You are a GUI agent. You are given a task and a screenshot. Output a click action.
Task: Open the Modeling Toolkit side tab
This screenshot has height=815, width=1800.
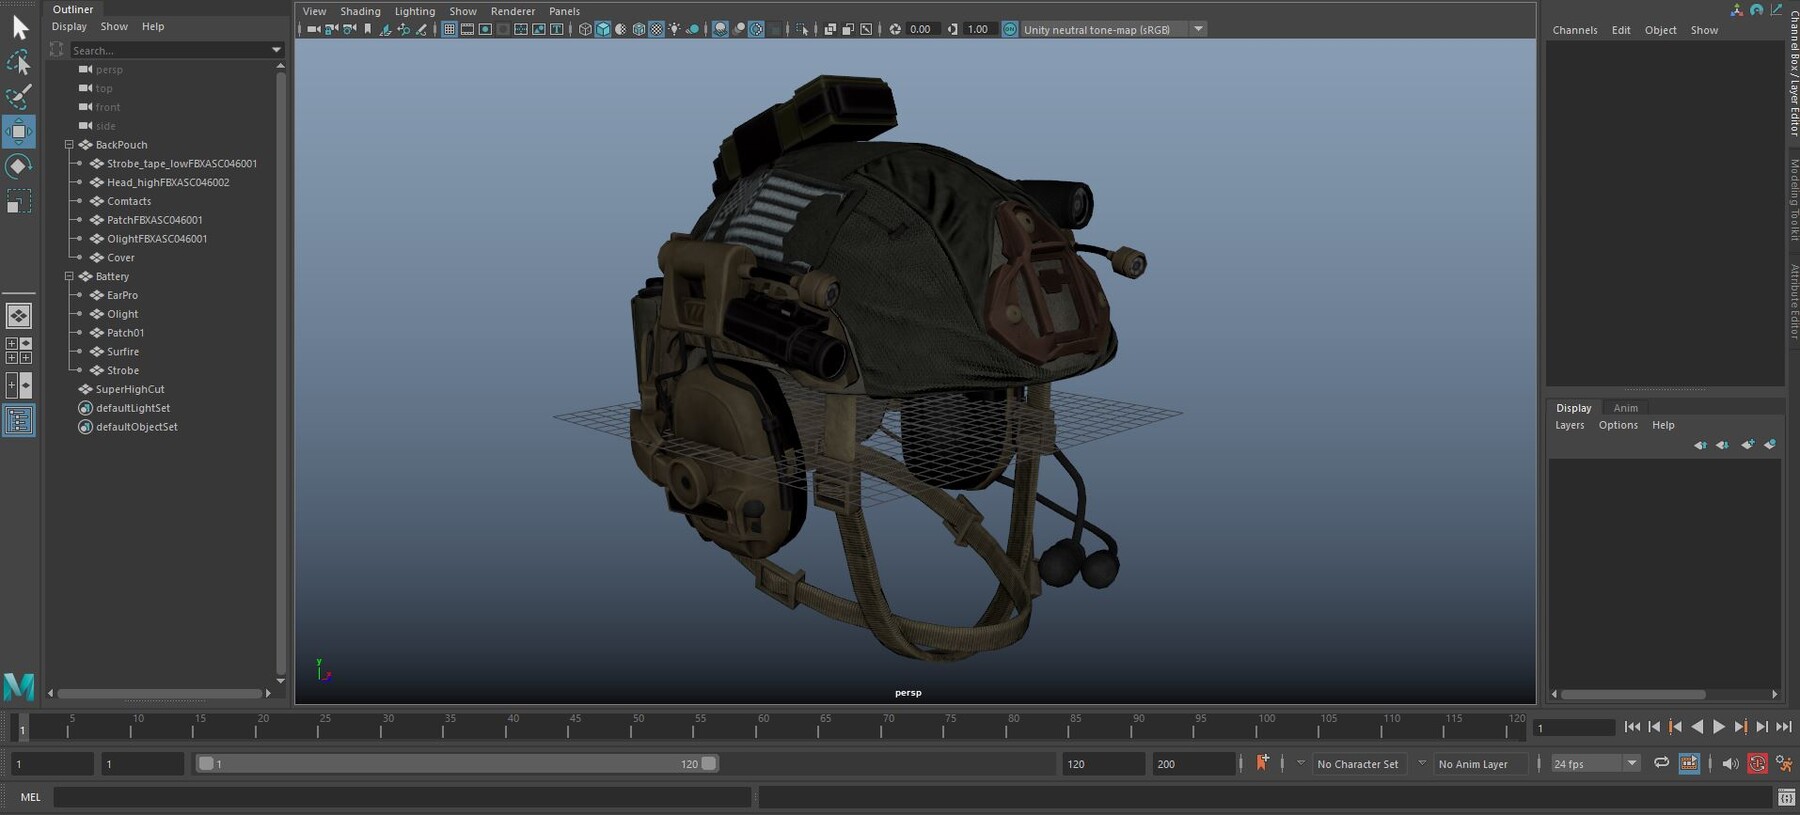click(1793, 200)
